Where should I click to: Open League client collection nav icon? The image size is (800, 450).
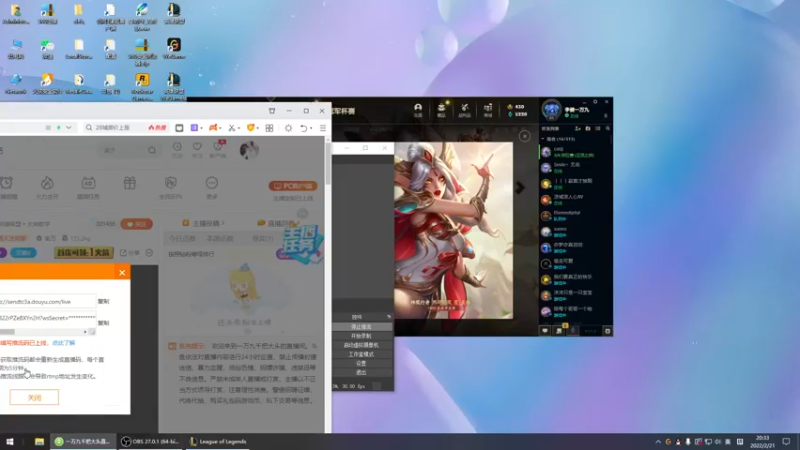click(x=441, y=108)
